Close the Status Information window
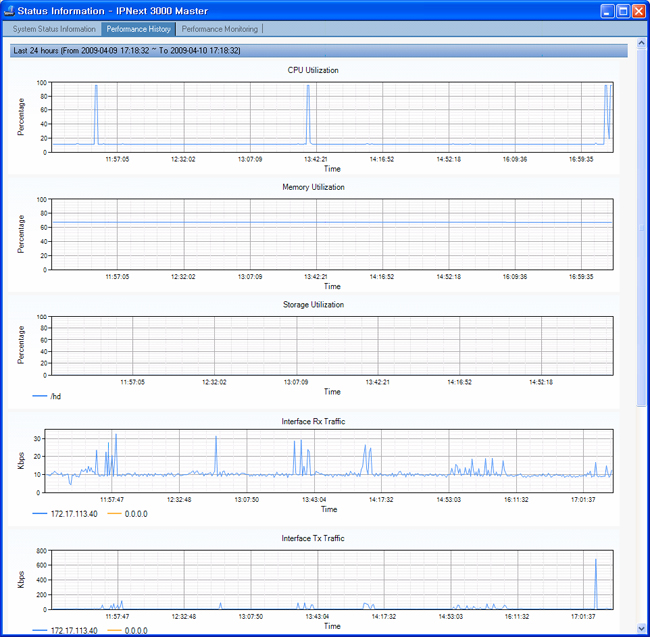This screenshot has width=650, height=637. [638, 10]
